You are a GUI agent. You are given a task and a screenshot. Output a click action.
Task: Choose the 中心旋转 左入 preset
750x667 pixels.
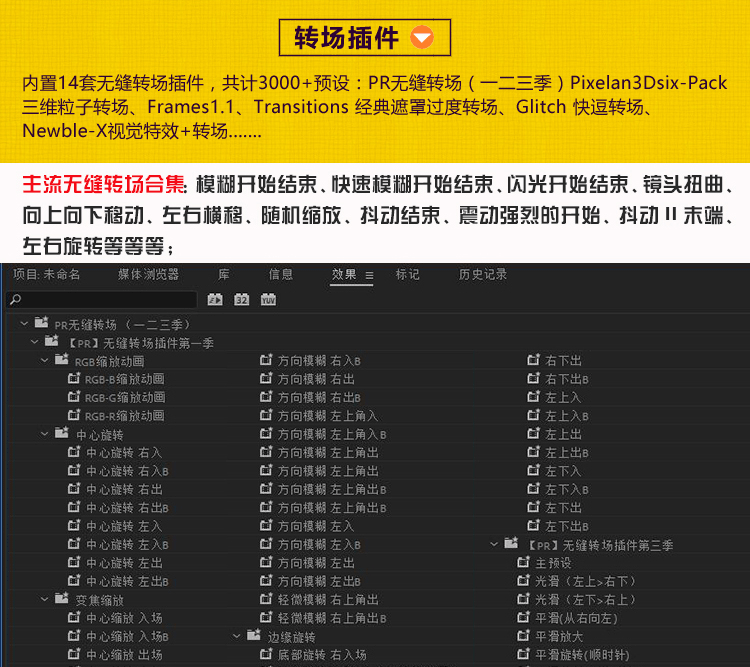(124, 526)
